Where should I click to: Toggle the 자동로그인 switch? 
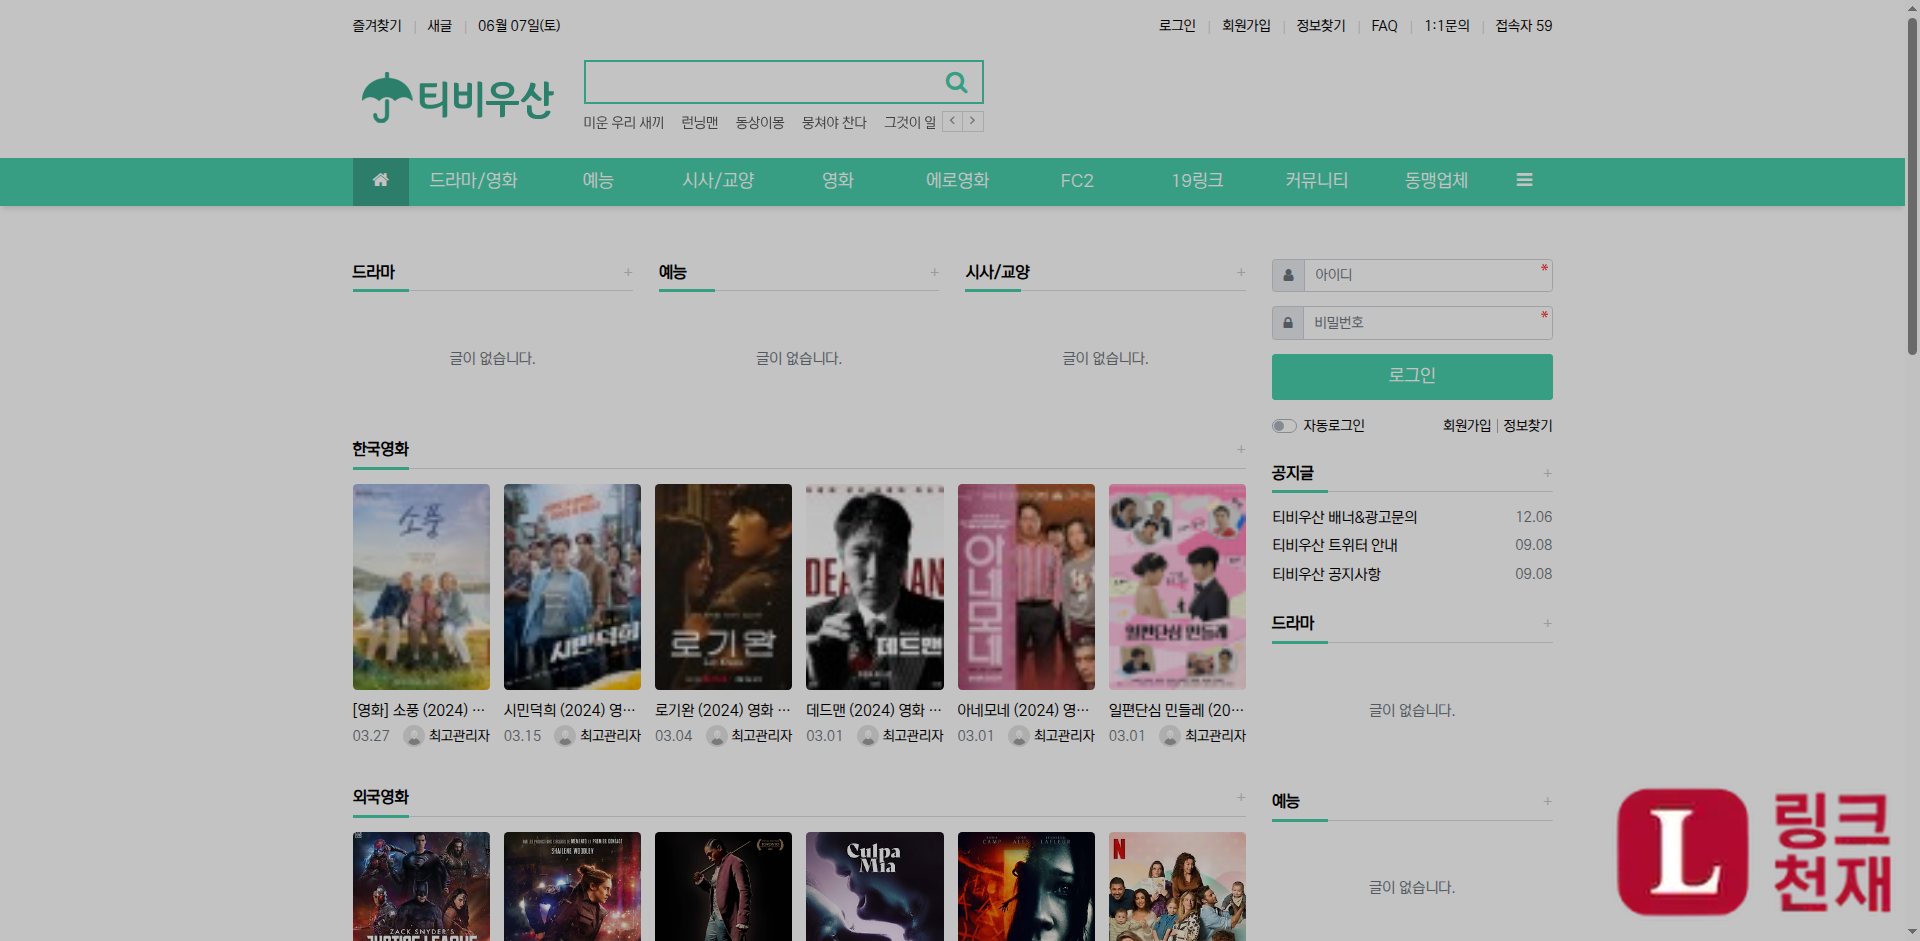[x=1284, y=426]
